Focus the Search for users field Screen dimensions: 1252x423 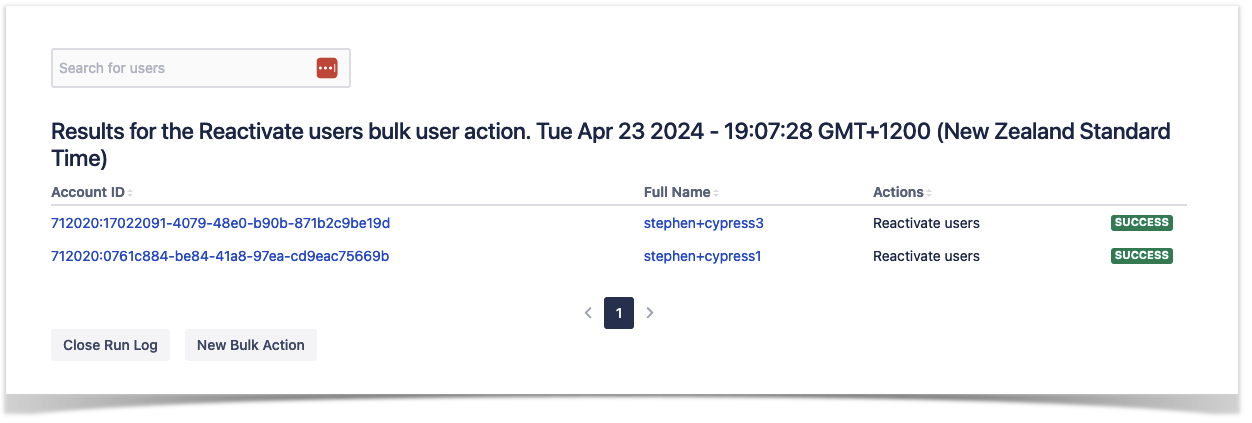tap(180, 68)
